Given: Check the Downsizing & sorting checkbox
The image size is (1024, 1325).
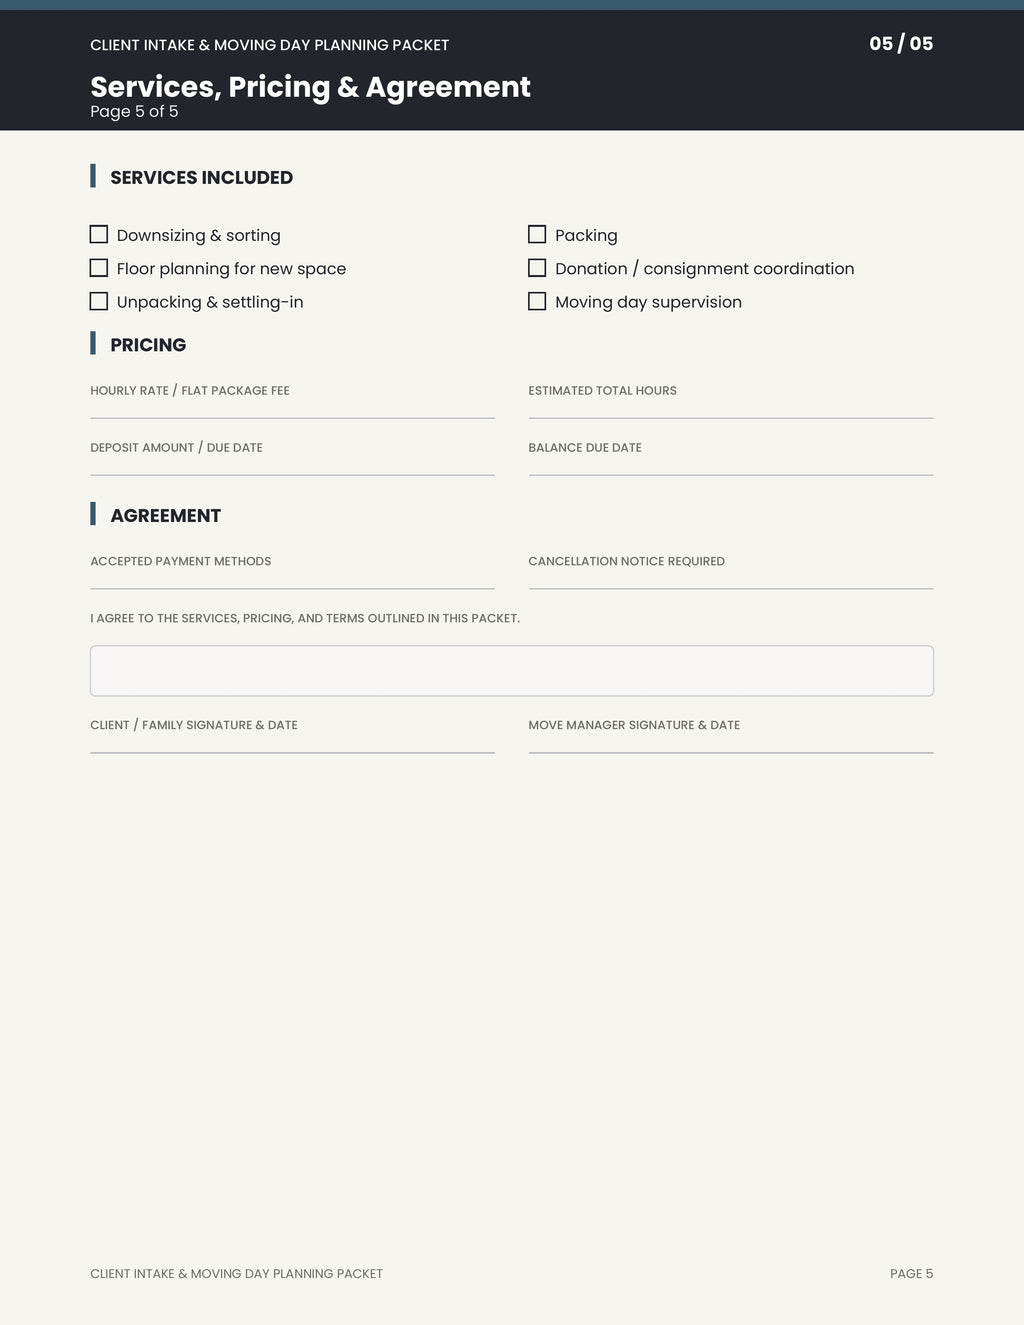Looking at the screenshot, I should pyautogui.click(x=99, y=234).
